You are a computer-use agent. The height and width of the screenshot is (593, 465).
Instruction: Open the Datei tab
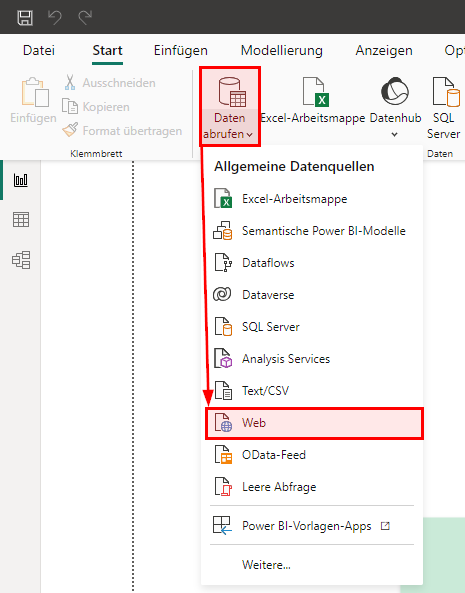pyautogui.click(x=39, y=50)
